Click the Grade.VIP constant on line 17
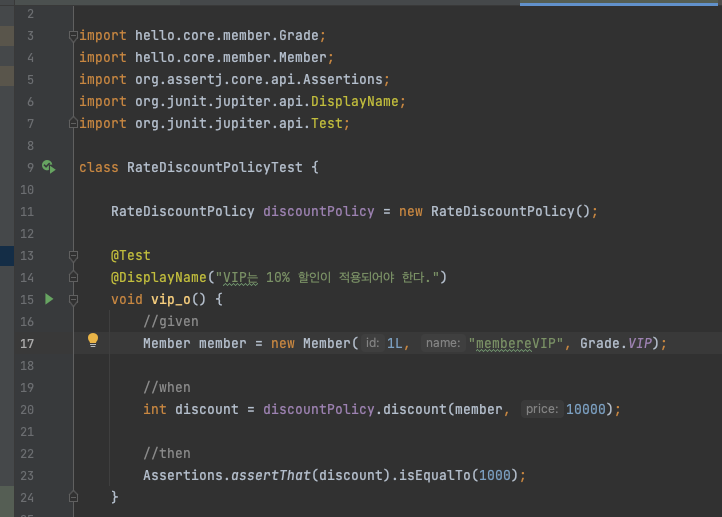The height and width of the screenshot is (517, 722). [x=616, y=343]
